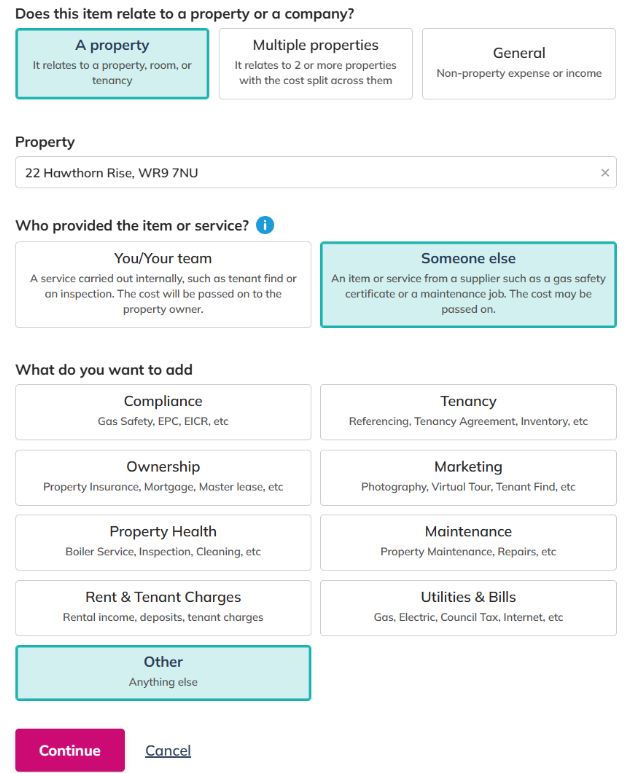Click the property address text '22 Hawthorn Rise'
The height and width of the screenshot is (773, 636).
[79, 173]
